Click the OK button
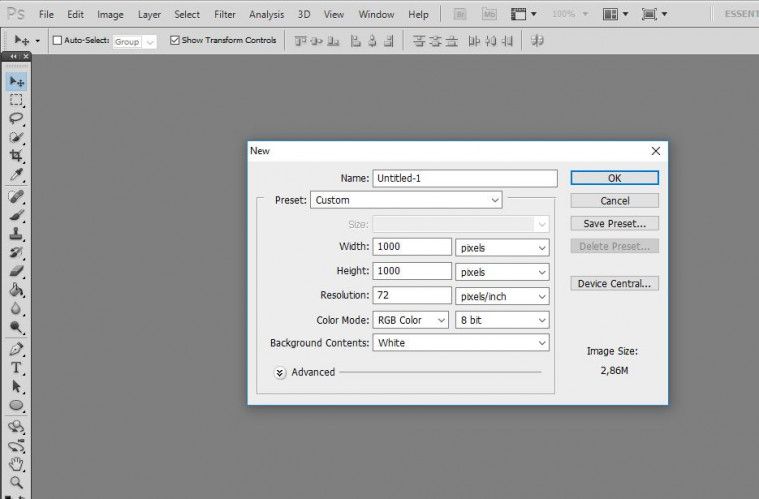 (614, 178)
